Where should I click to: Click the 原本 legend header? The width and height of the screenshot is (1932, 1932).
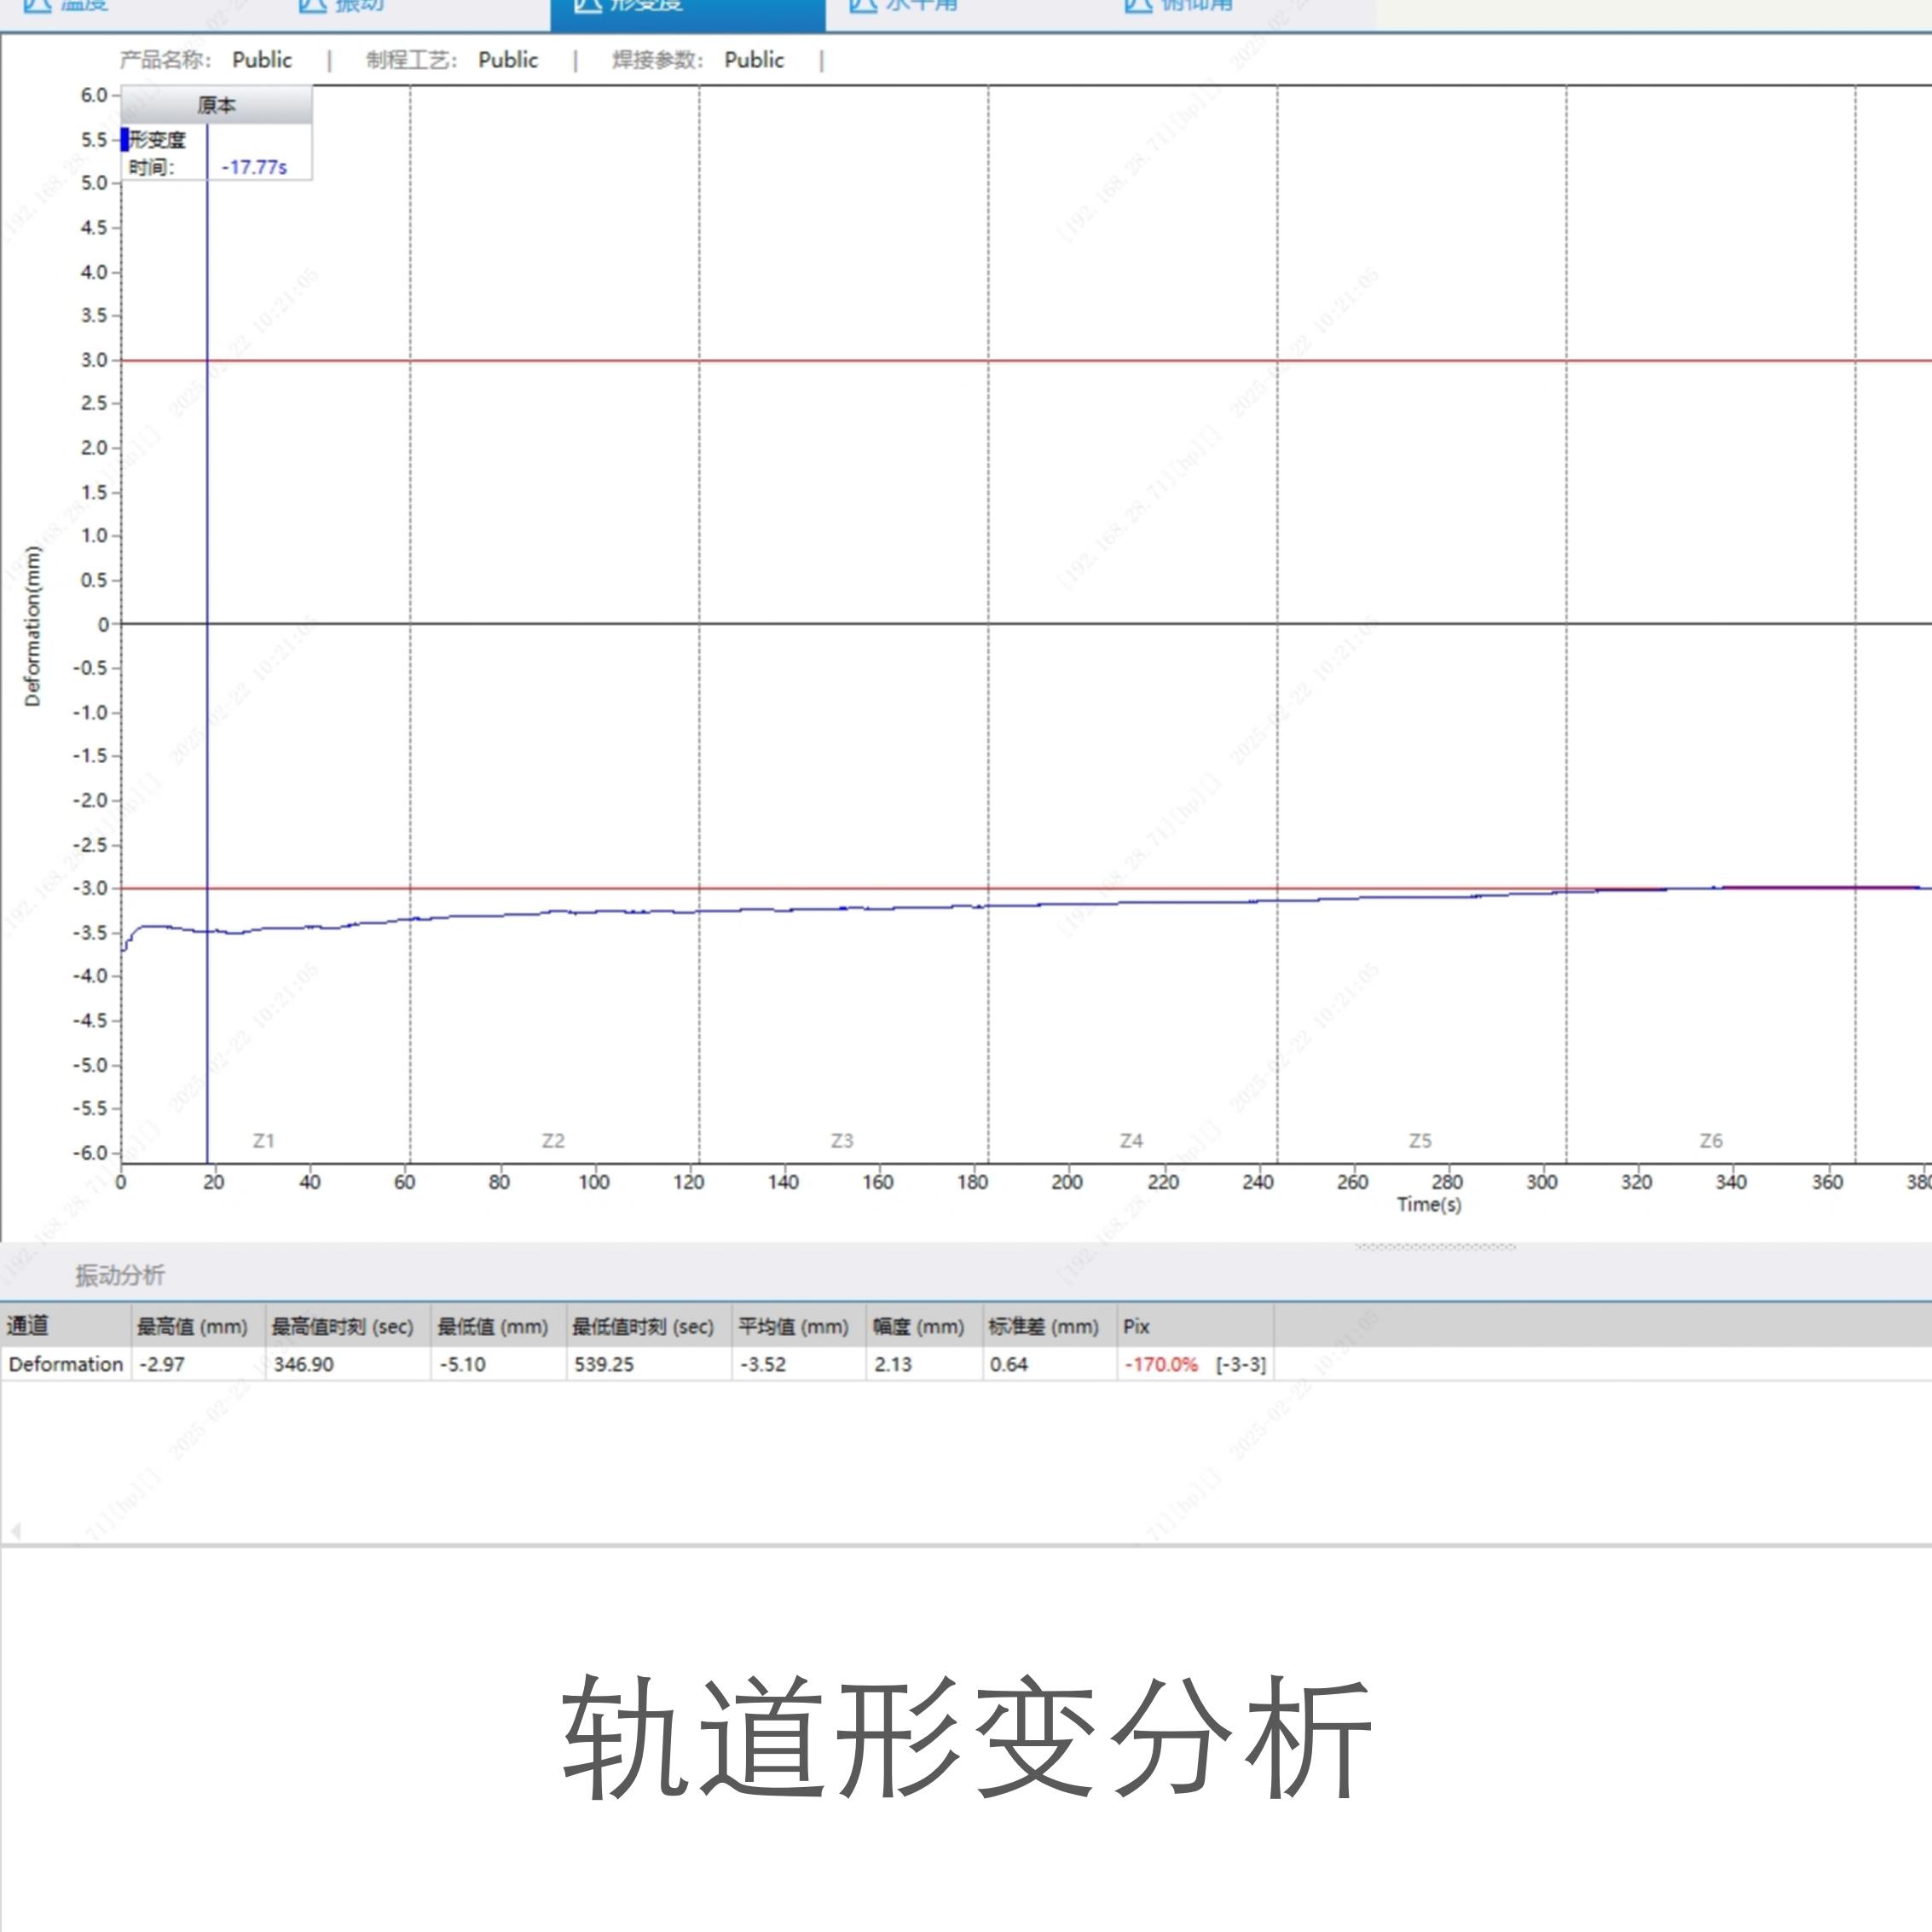tap(216, 105)
